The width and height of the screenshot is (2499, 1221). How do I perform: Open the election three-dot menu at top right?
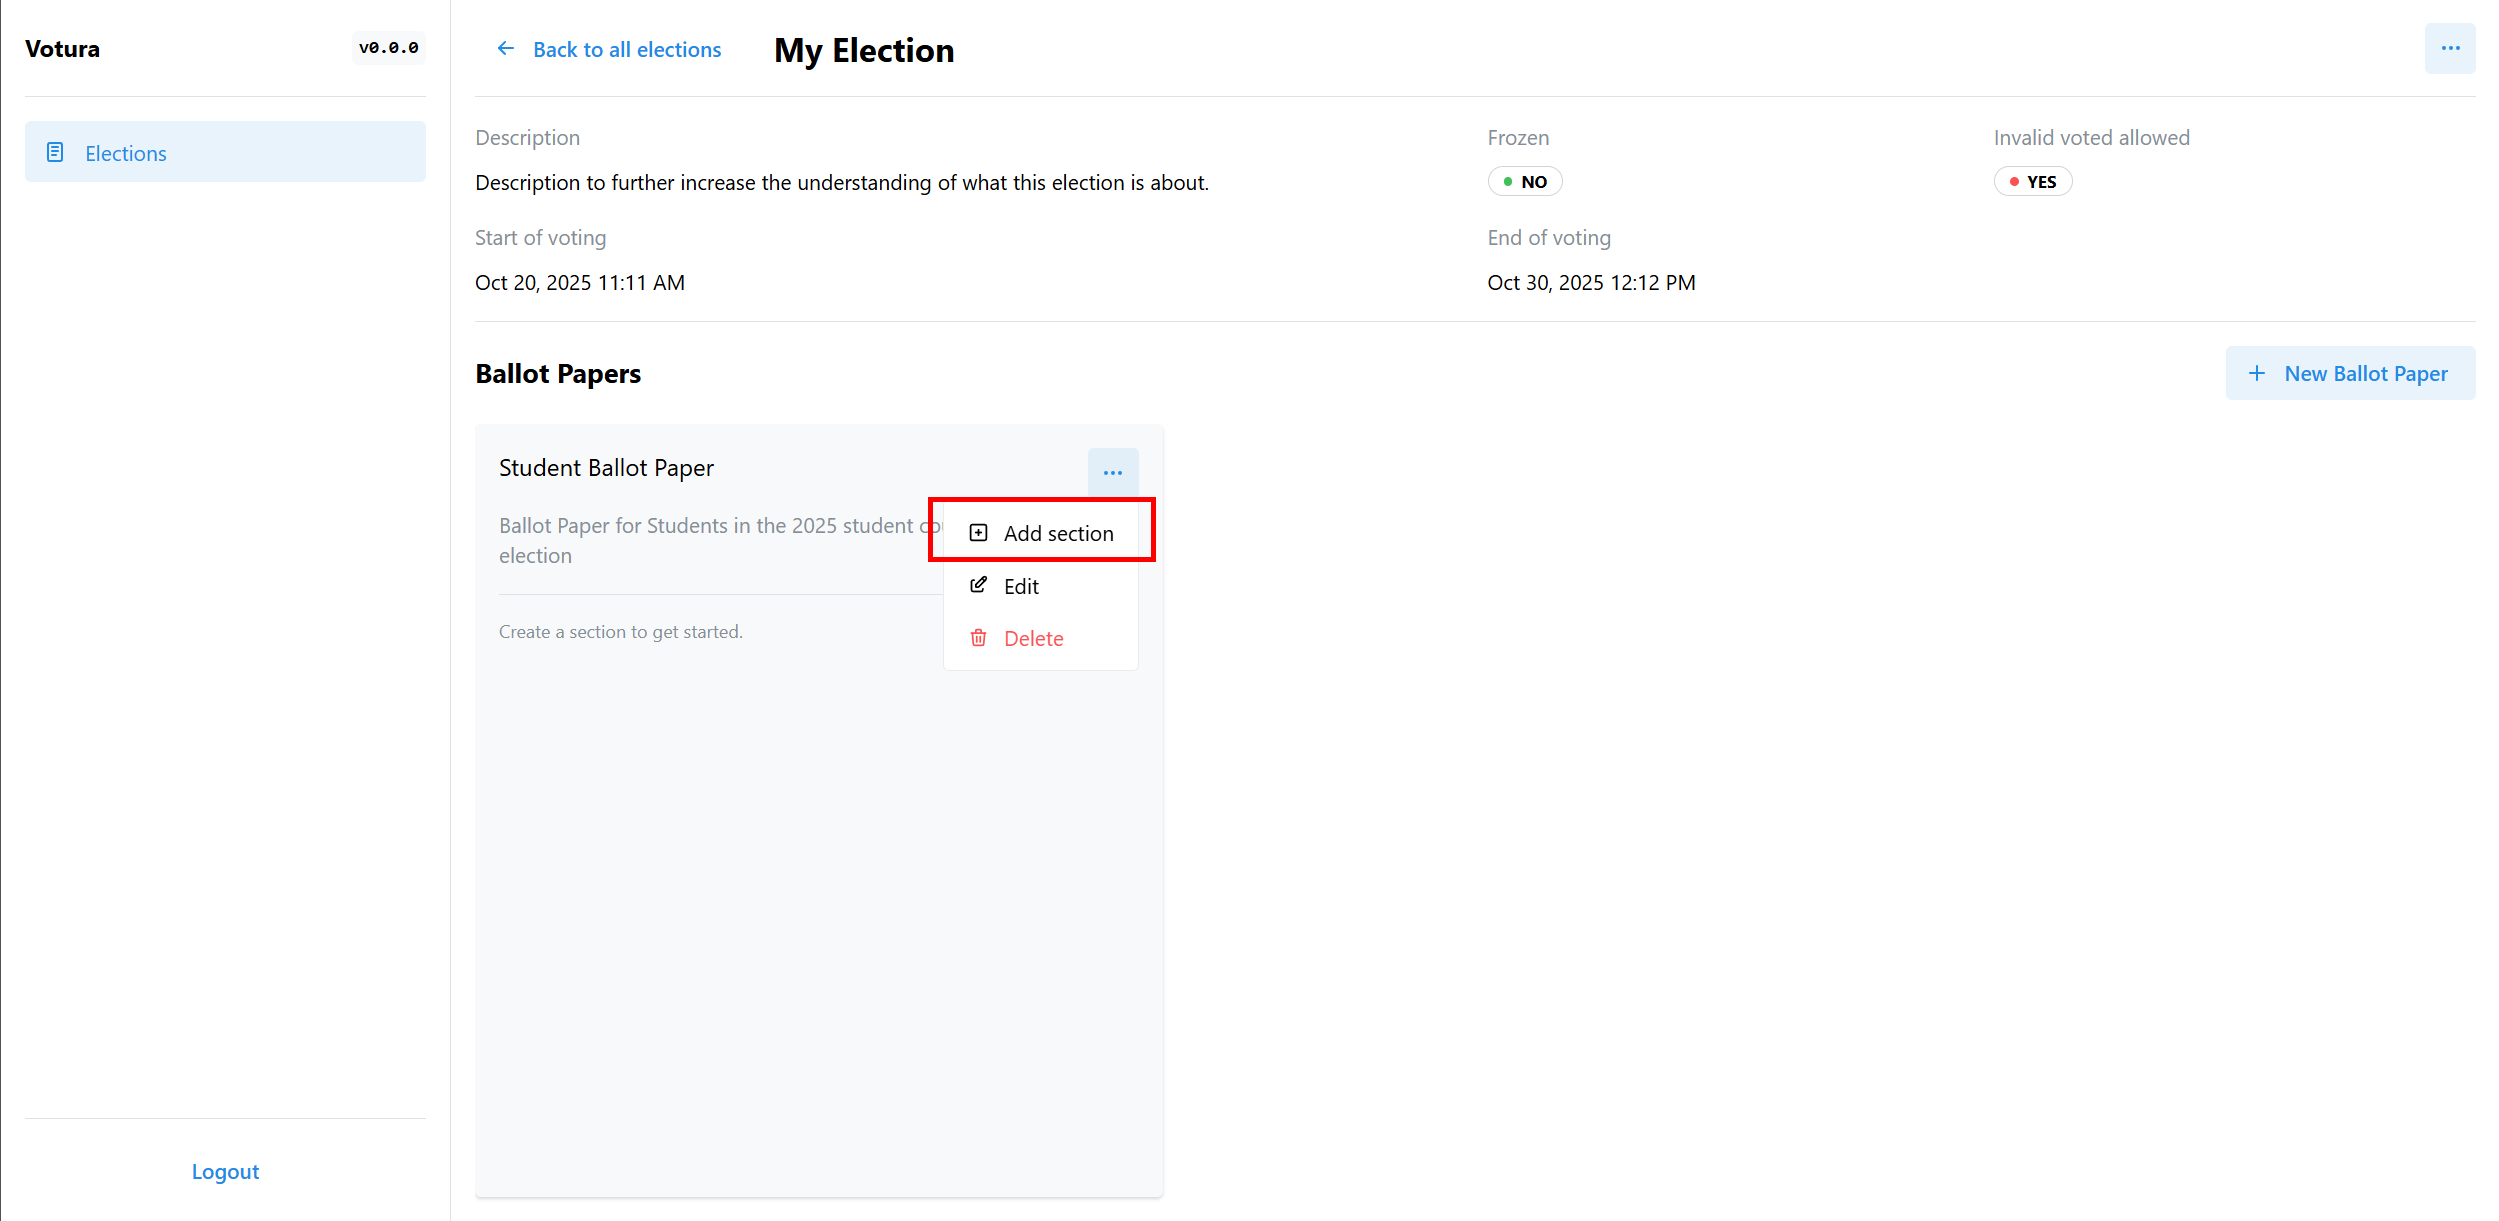pos(2449,49)
